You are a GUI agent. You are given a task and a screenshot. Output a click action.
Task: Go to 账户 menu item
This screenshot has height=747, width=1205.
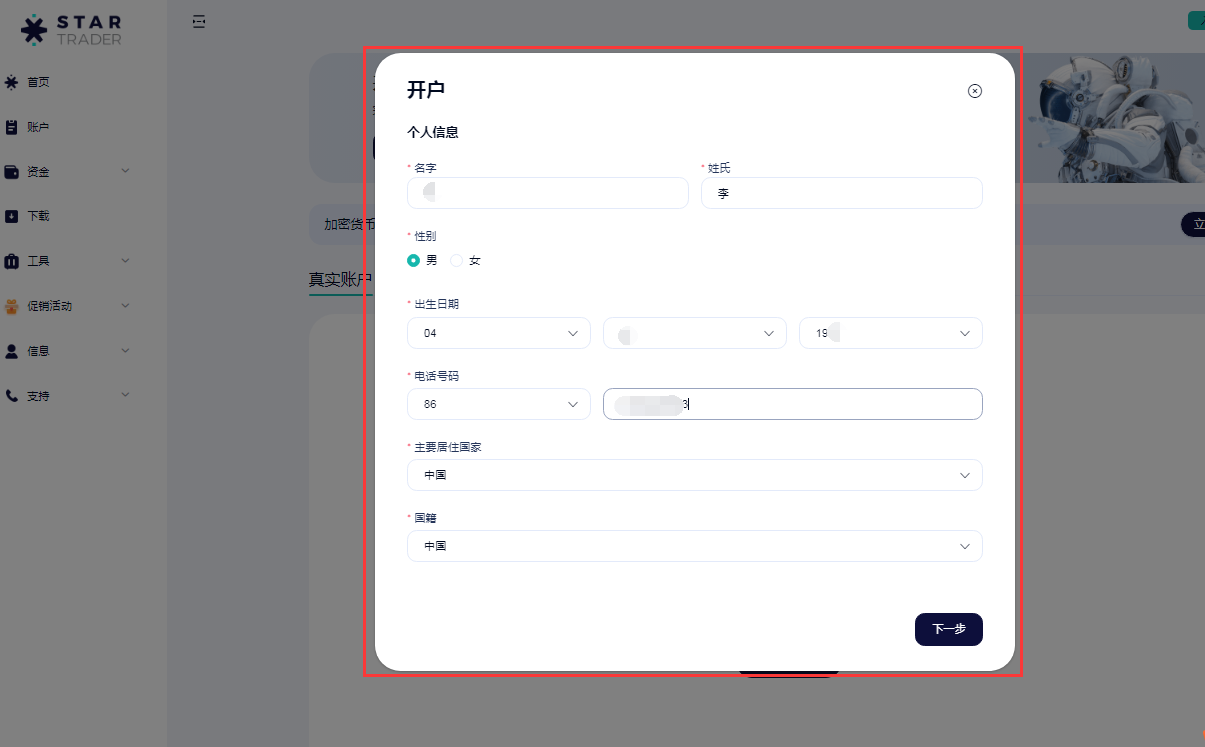(38, 127)
